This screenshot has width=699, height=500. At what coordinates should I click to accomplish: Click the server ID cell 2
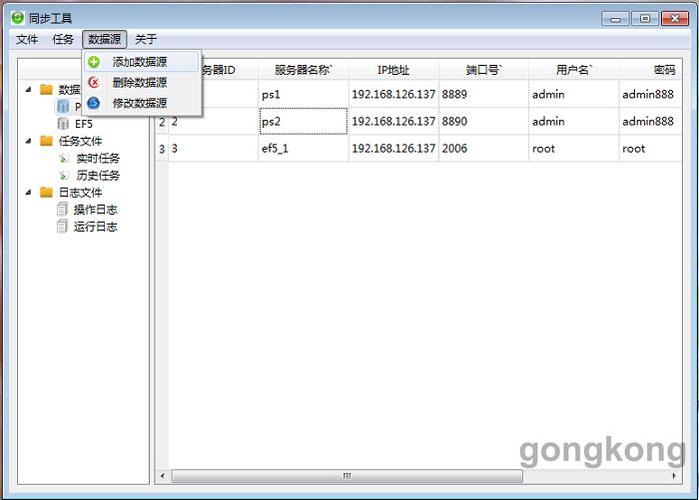click(x=214, y=121)
